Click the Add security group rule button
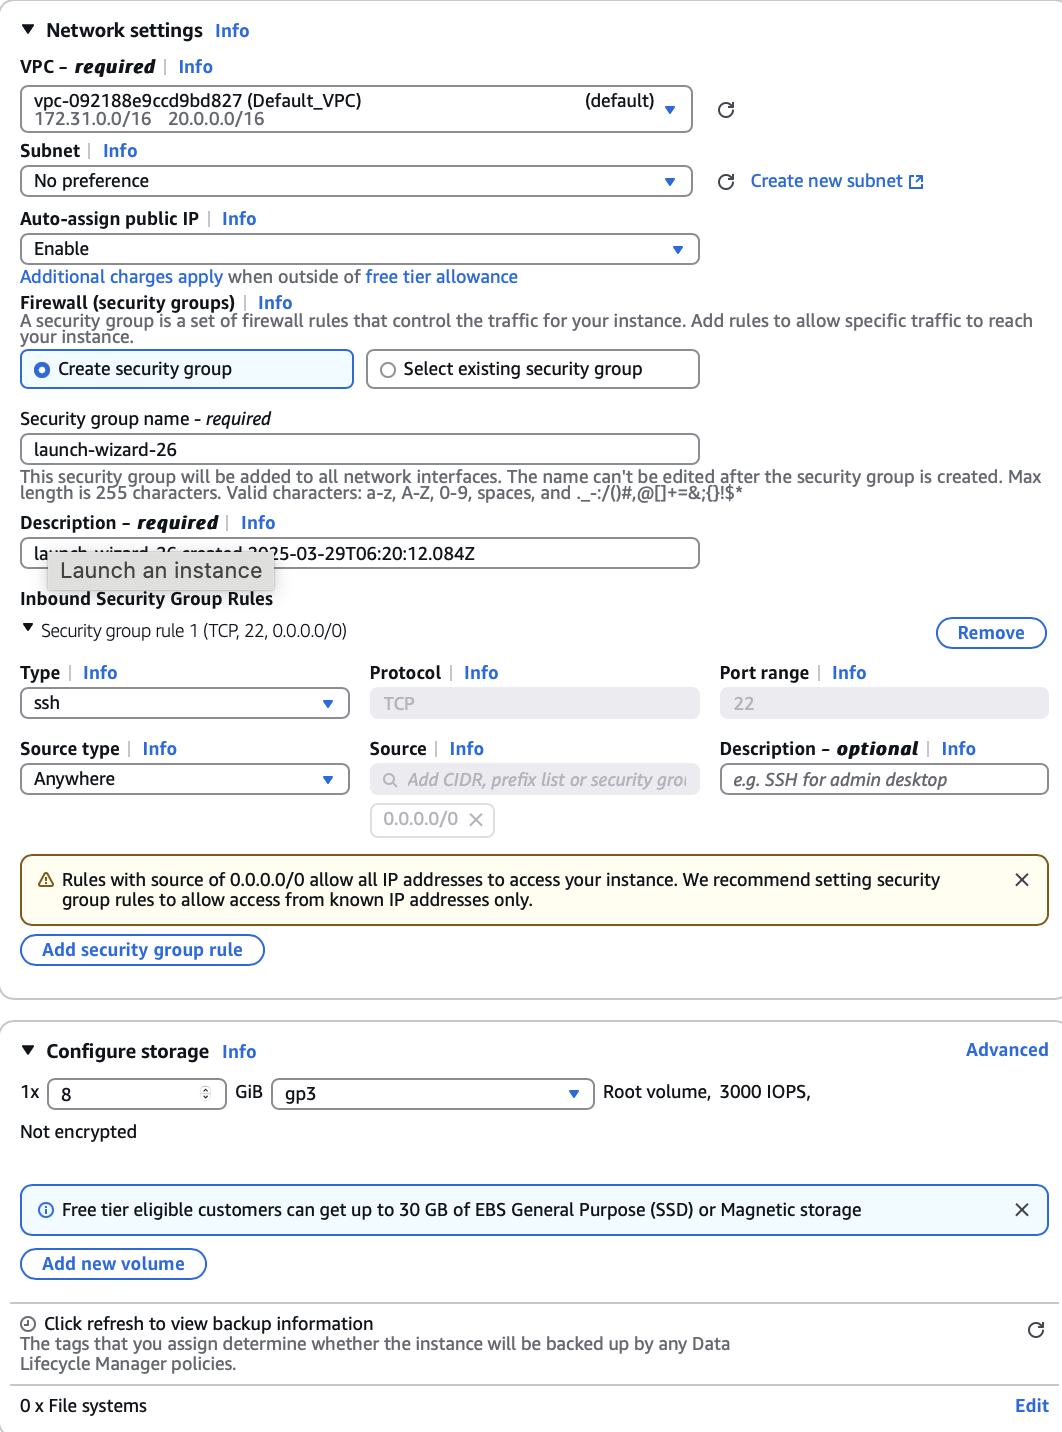The height and width of the screenshot is (1432, 1062). click(142, 950)
